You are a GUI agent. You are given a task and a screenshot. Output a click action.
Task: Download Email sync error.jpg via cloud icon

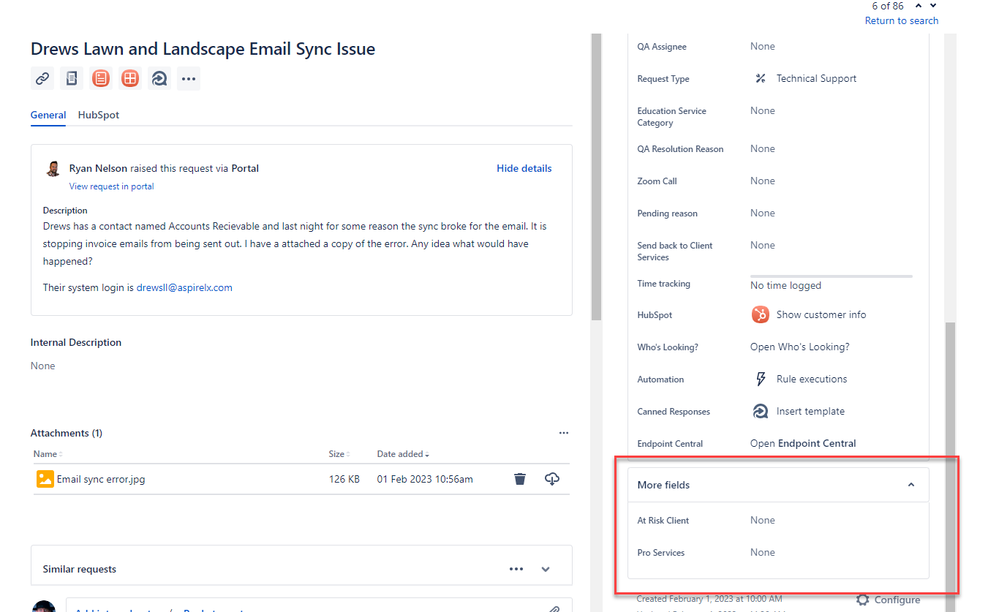coord(551,479)
